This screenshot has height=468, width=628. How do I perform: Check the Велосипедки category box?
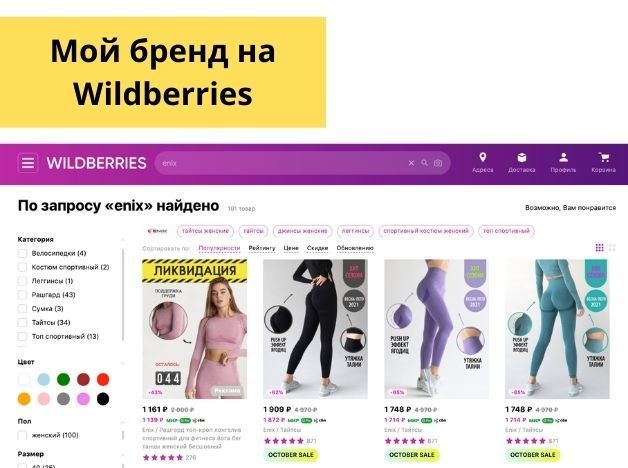22,253
